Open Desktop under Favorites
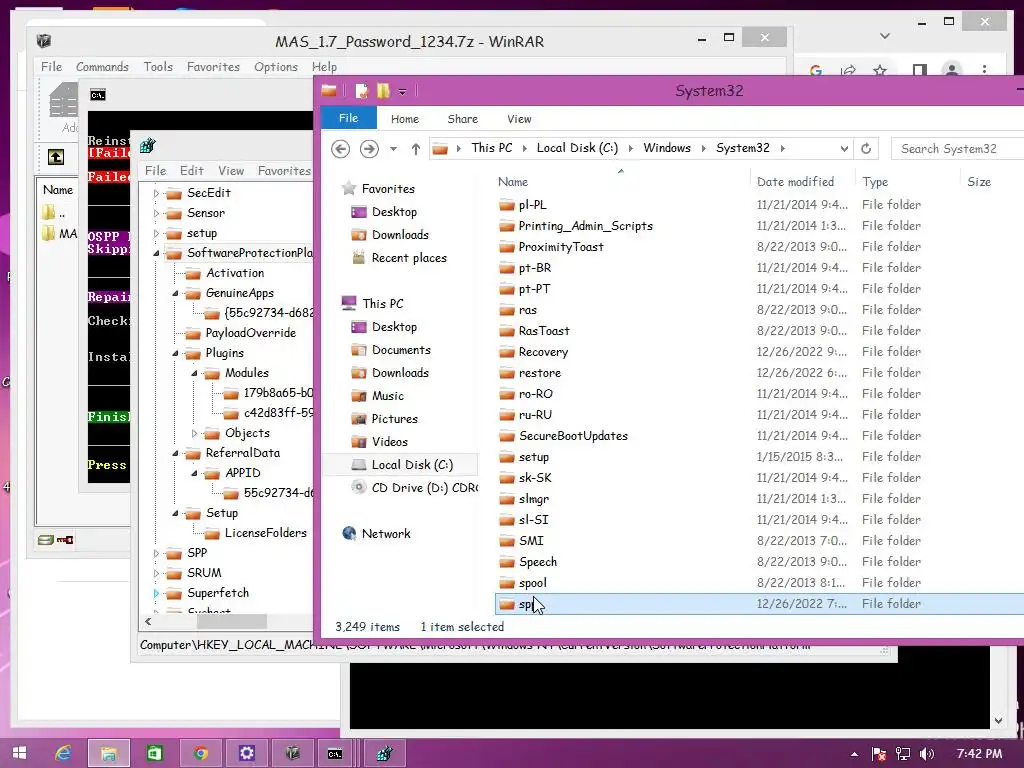This screenshot has height=768, width=1024. pyautogui.click(x=394, y=212)
